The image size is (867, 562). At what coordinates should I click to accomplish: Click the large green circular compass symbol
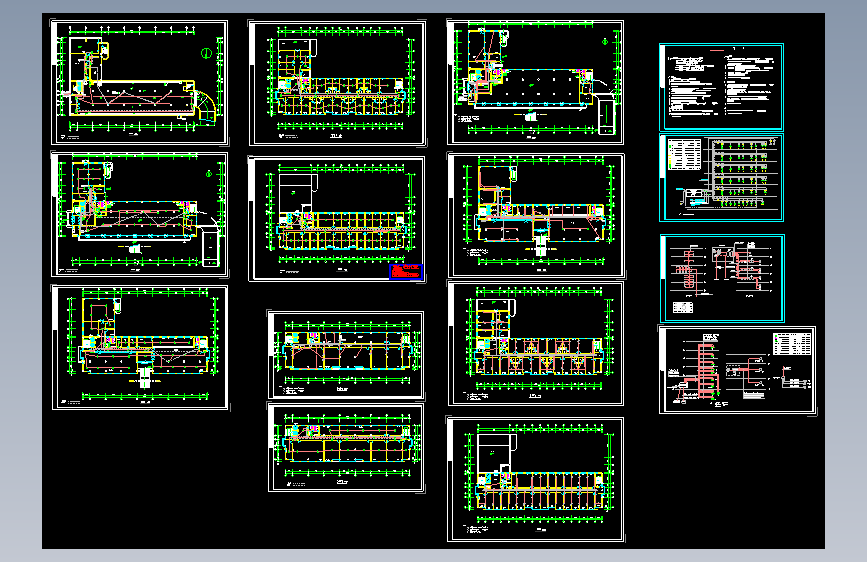click(206, 53)
